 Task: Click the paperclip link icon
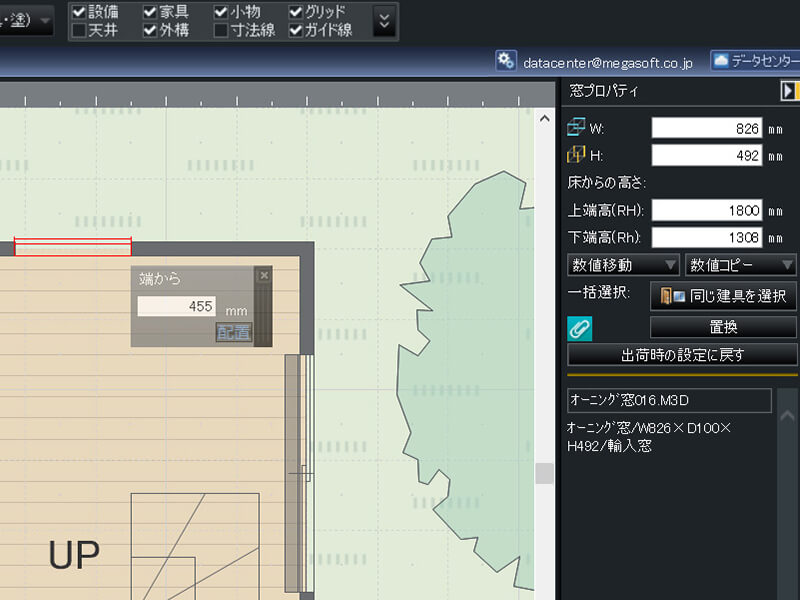click(580, 327)
